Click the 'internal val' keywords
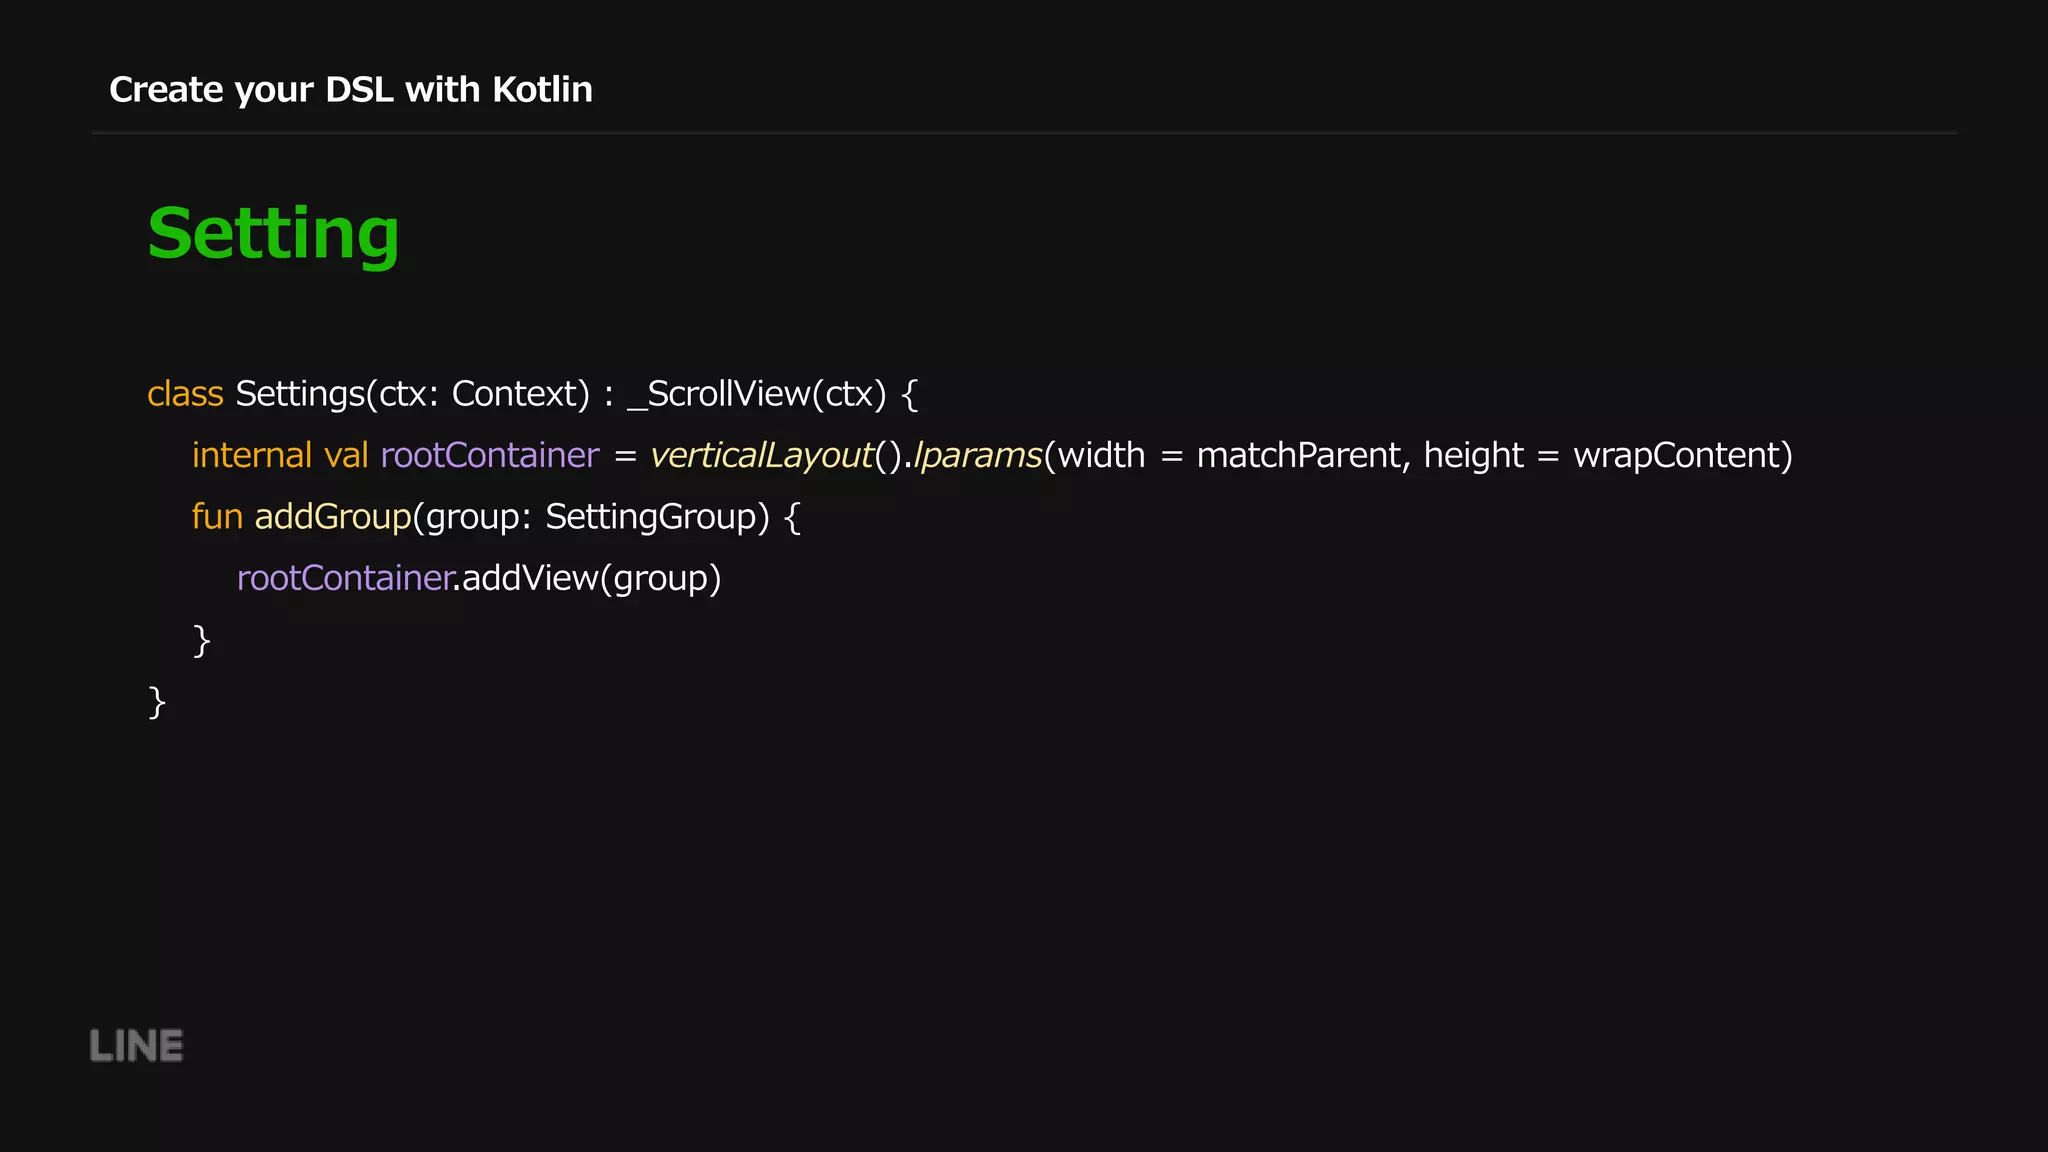This screenshot has width=2048, height=1152. tap(280, 455)
